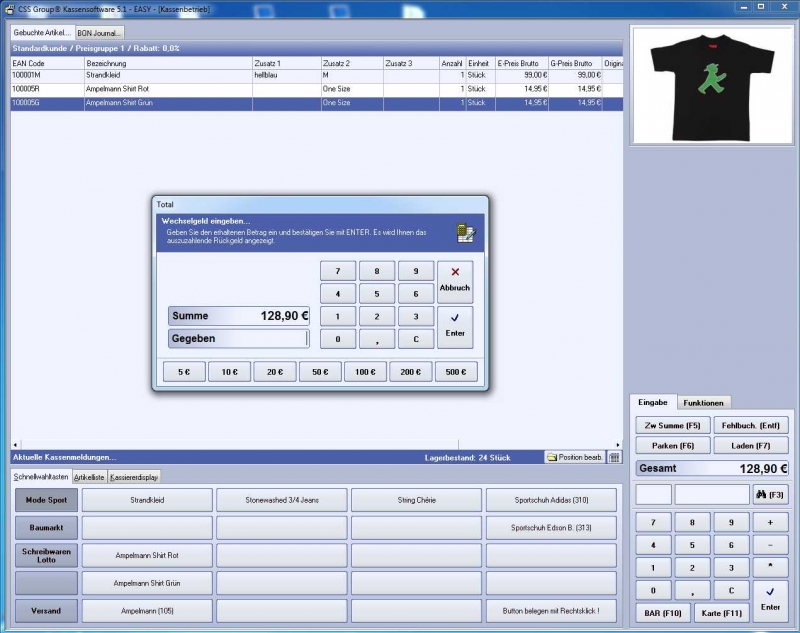
Task: Add Ampelmann Shirt Grün quick button
Action: [x=147, y=583]
